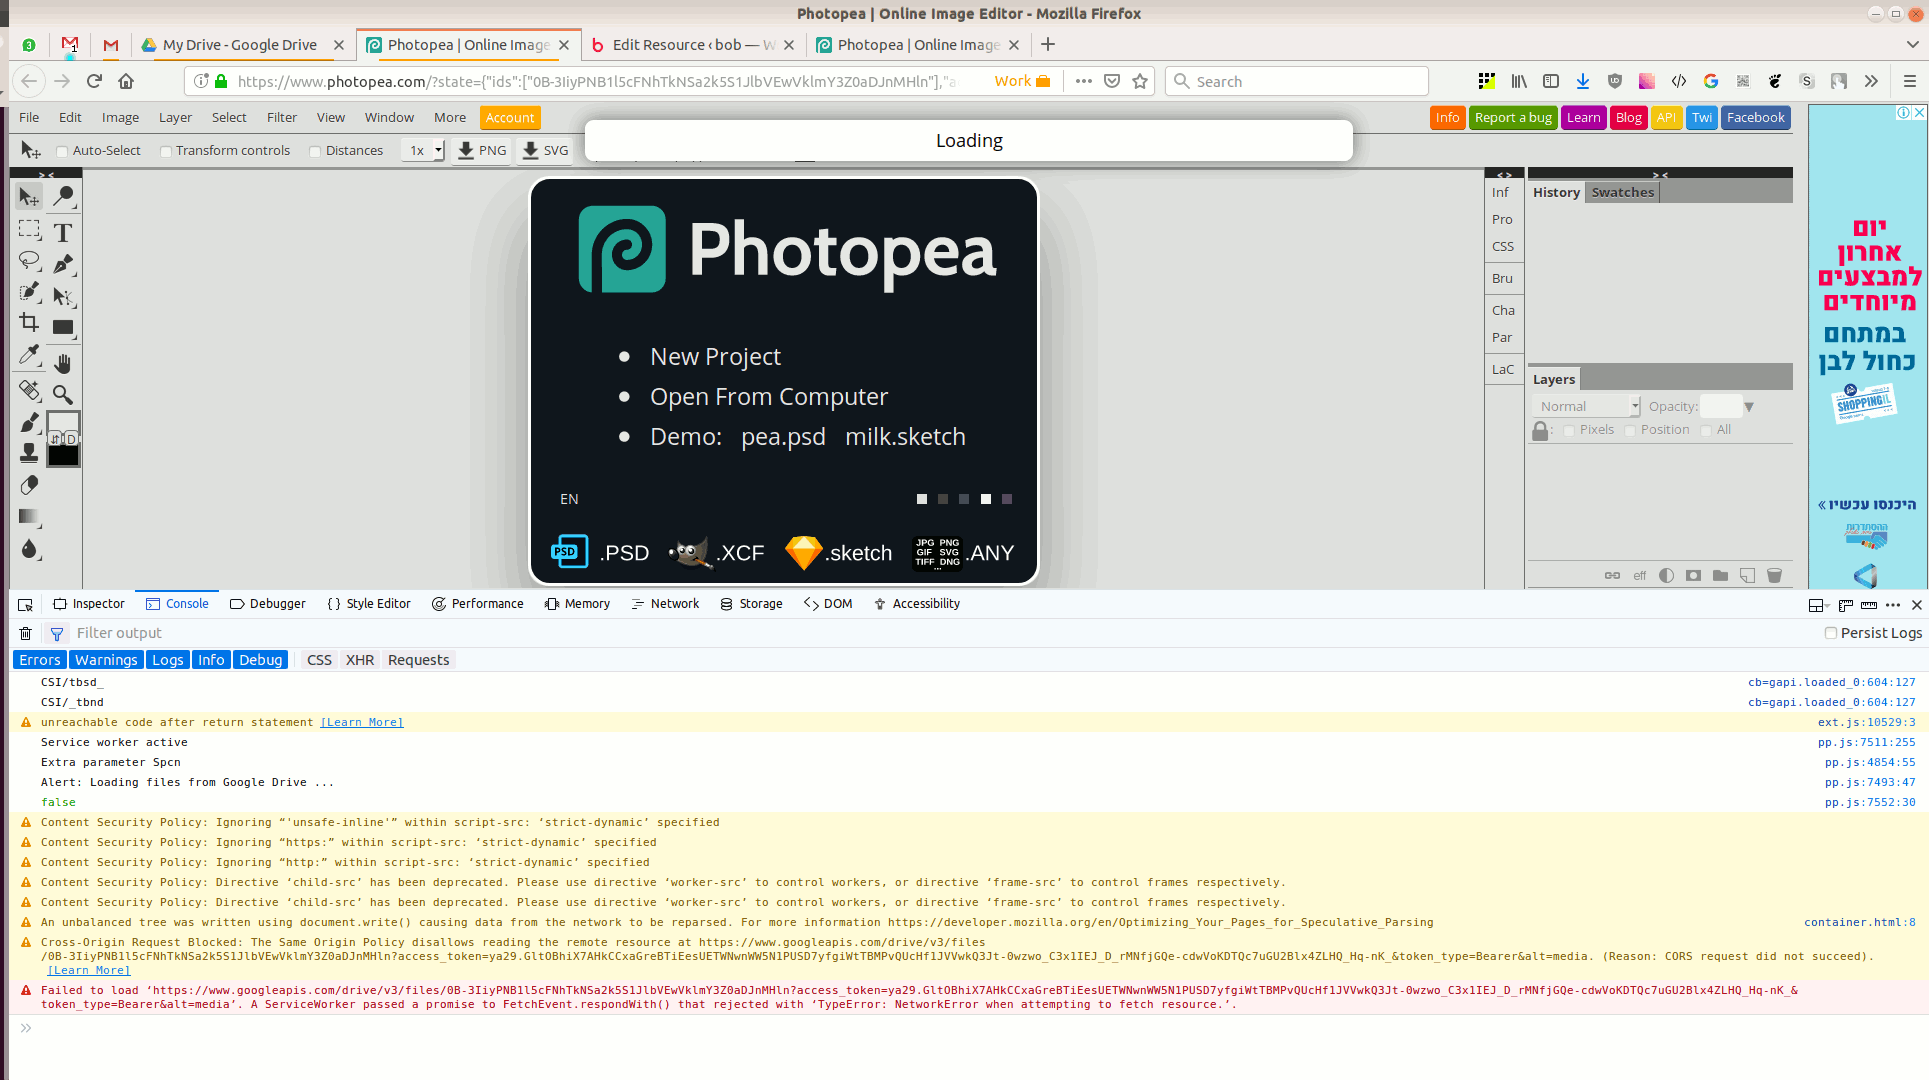The width and height of the screenshot is (1929, 1080).
Task: Enable Auto-Select checkbox
Action: (x=62, y=151)
